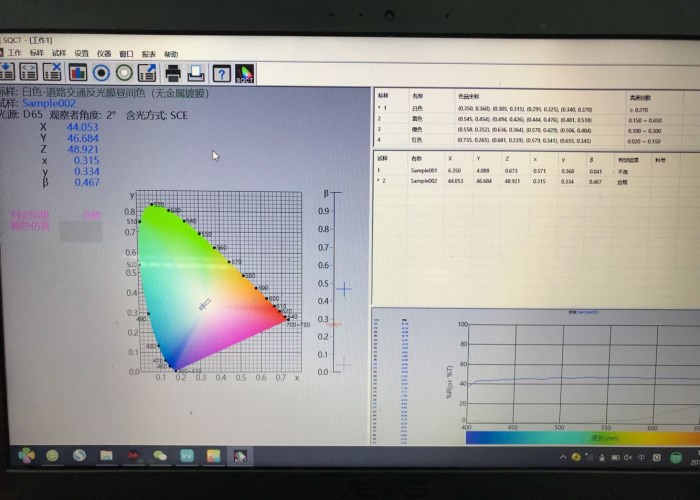Open print preview from the toolbar icon

click(196, 73)
